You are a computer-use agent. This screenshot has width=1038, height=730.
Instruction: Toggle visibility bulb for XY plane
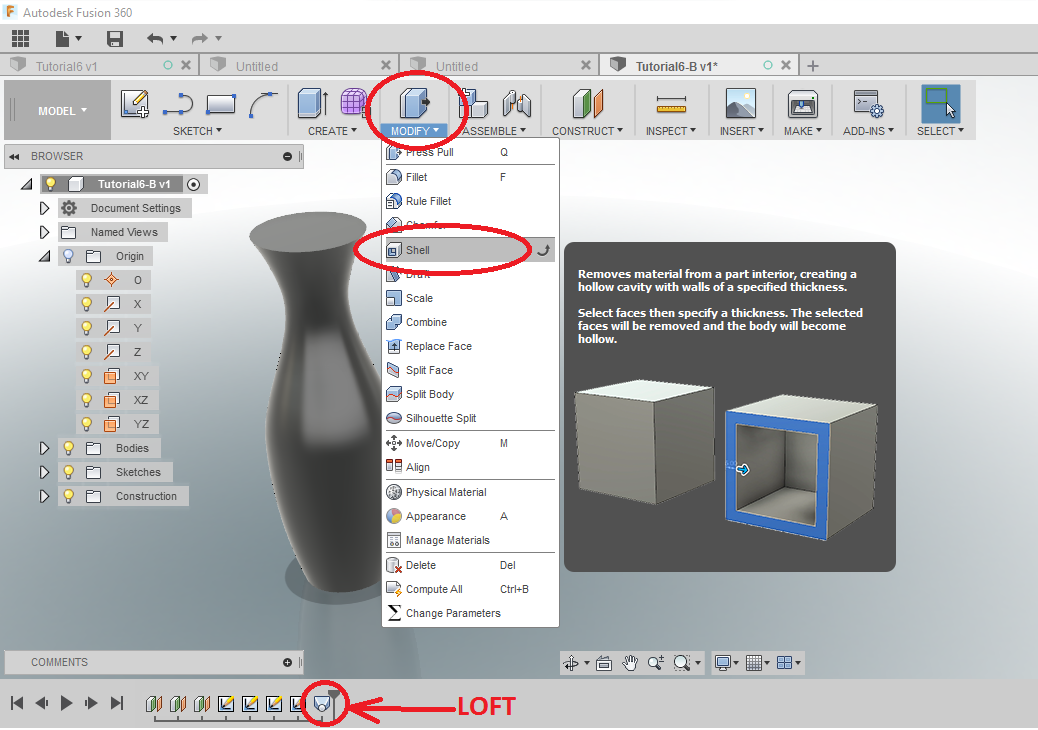point(86,376)
